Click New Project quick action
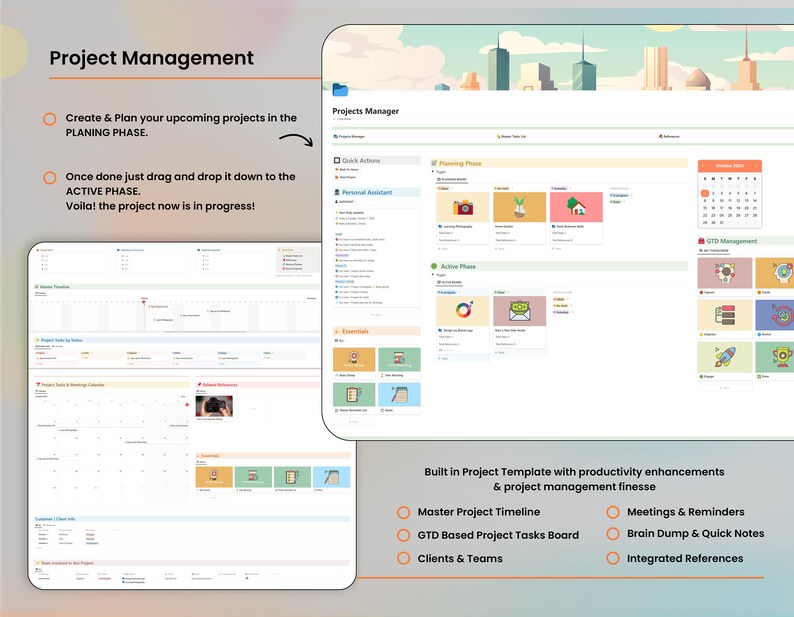The height and width of the screenshot is (617, 794). pos(345,177)
